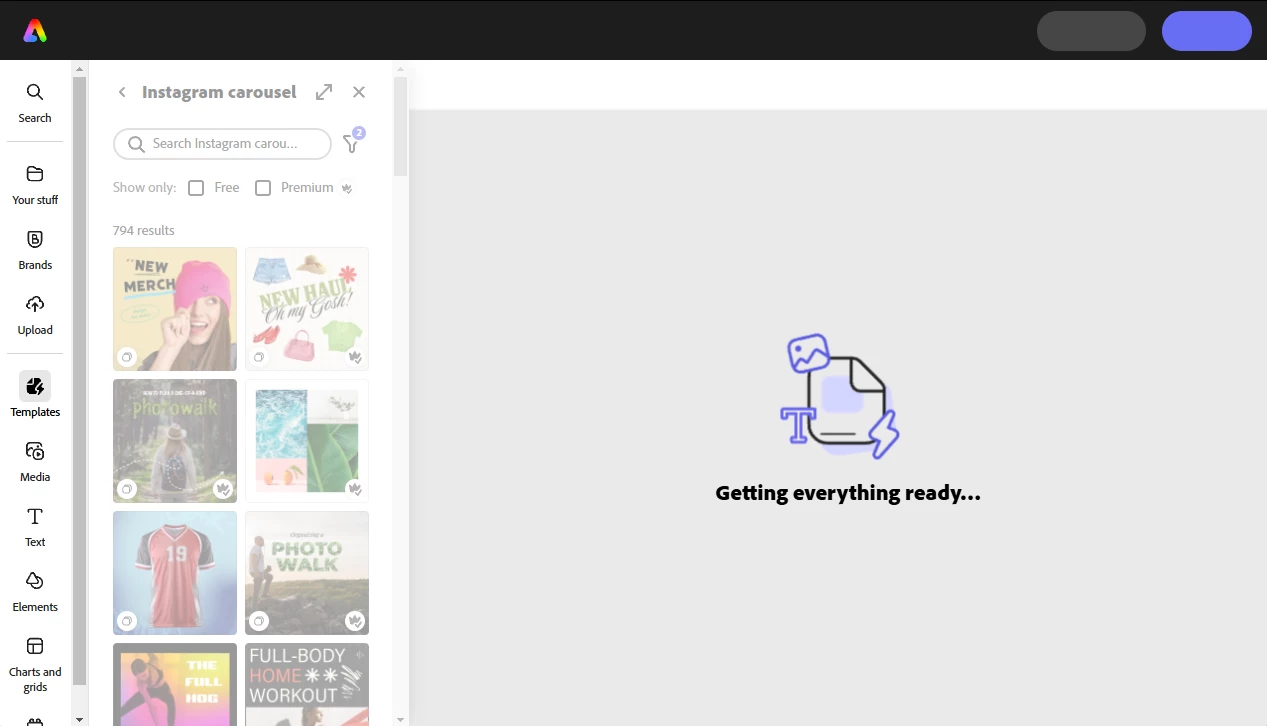Select Full-Body Home Workout template
1267x726 pixels.
click(307, 684)
